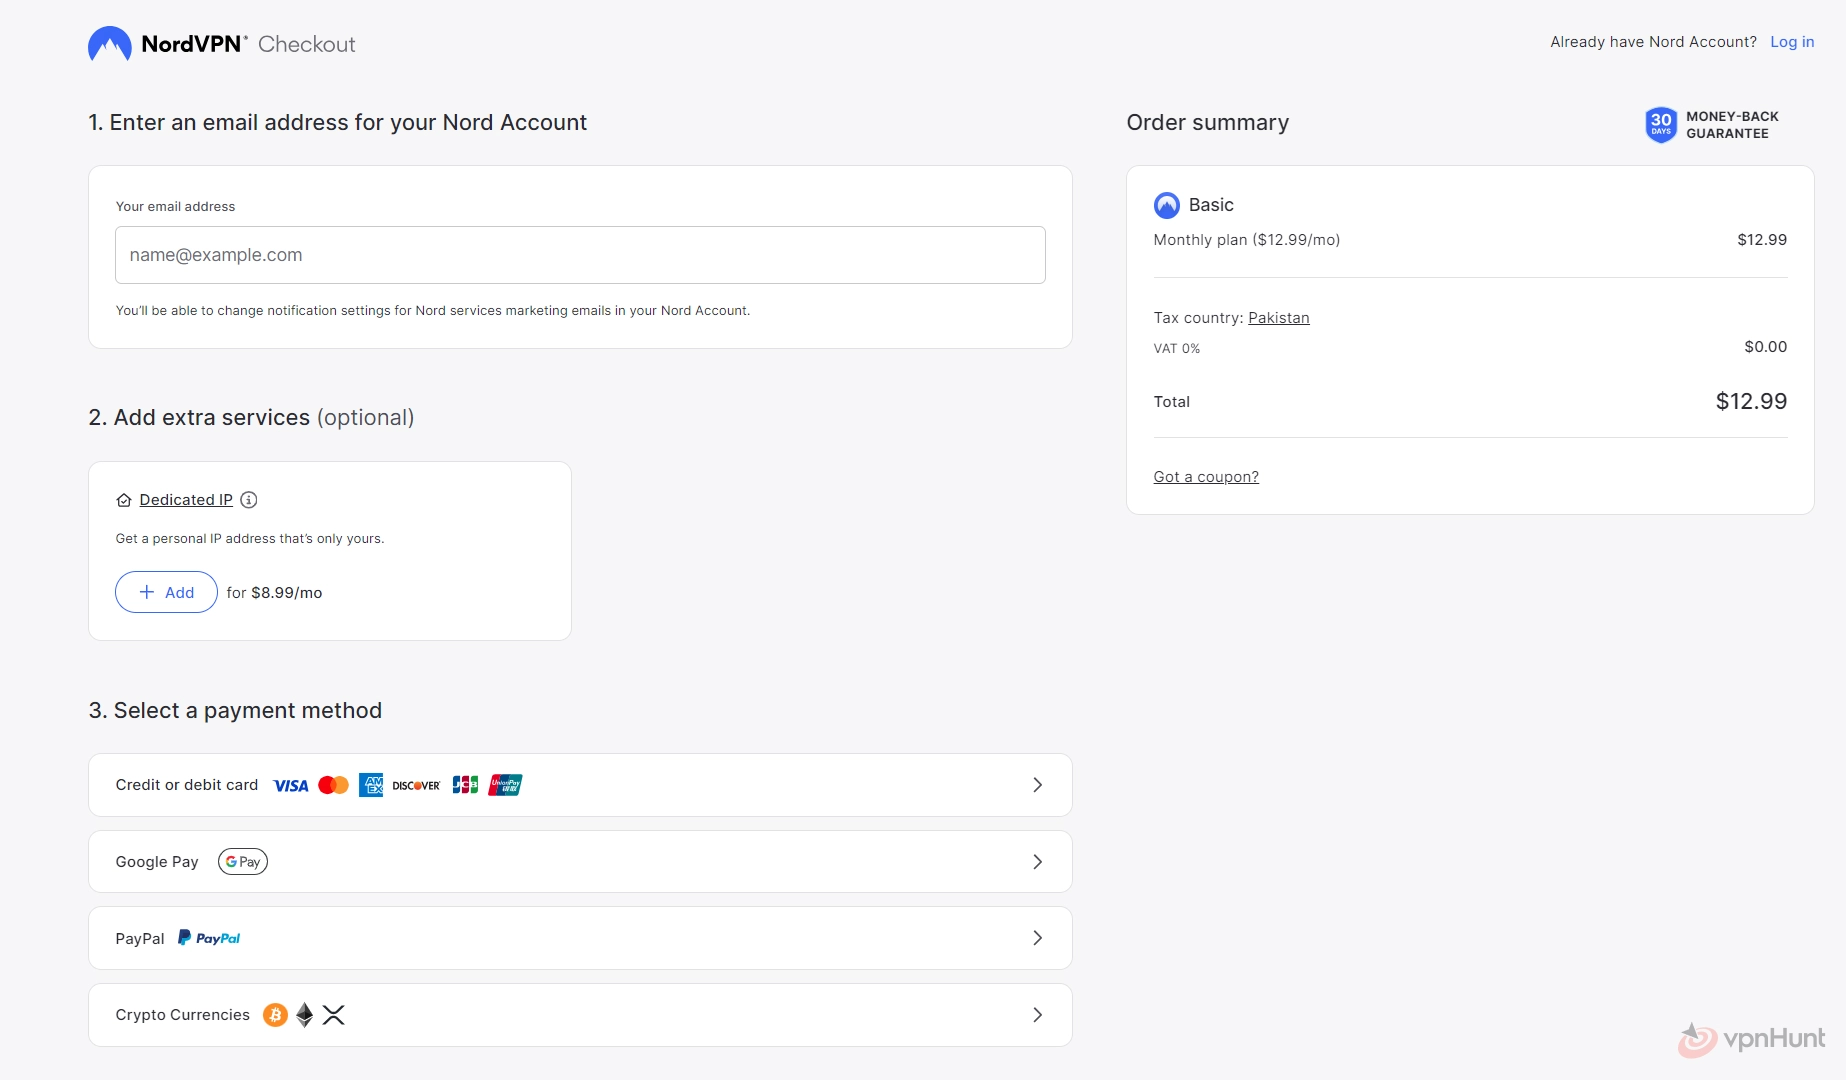This screenshot has height=1080, width=1846.
Task: Click the Dedicated IP info icon
Action: (249, 500)
